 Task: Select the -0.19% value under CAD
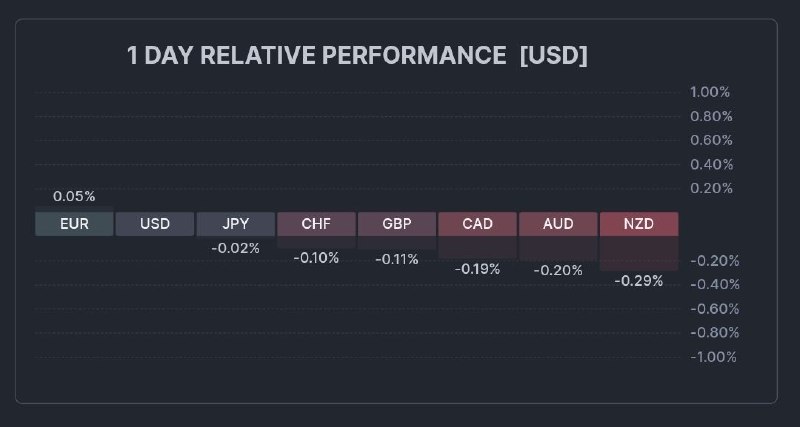[478, 269]
